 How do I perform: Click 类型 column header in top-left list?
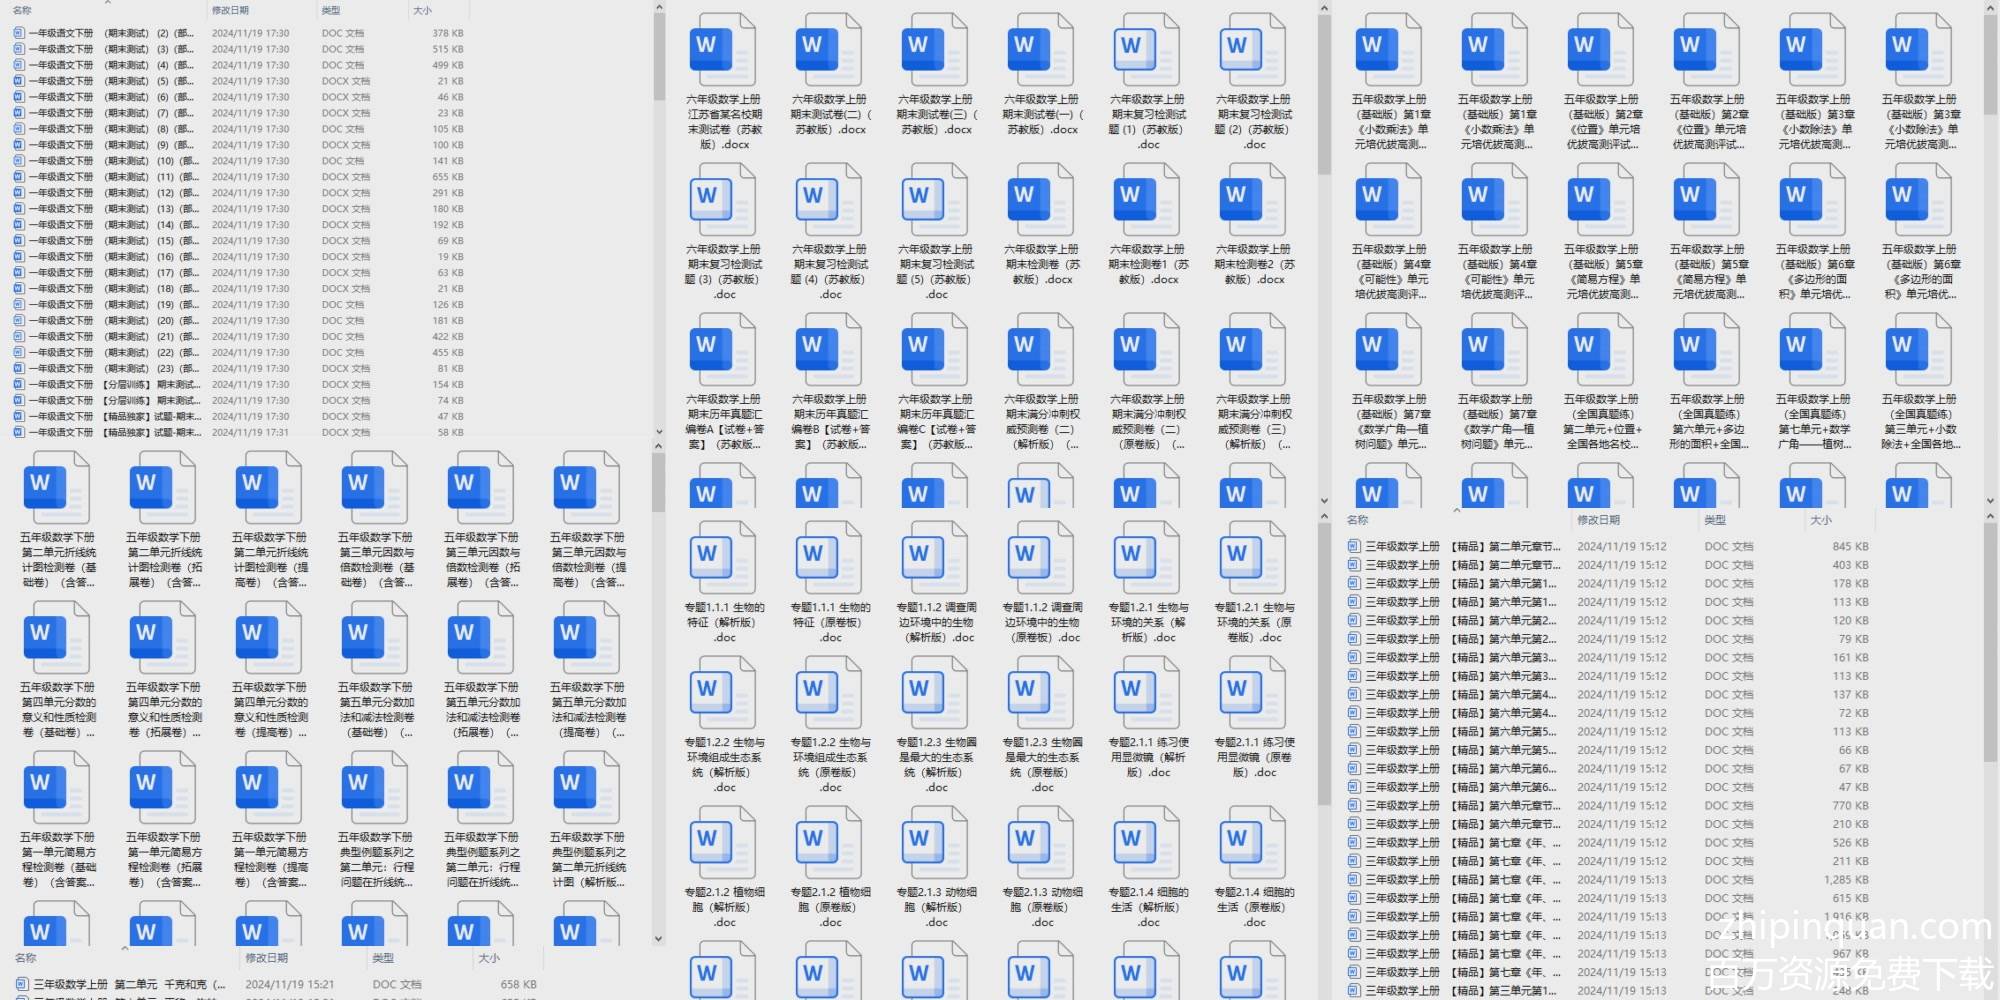331,10
